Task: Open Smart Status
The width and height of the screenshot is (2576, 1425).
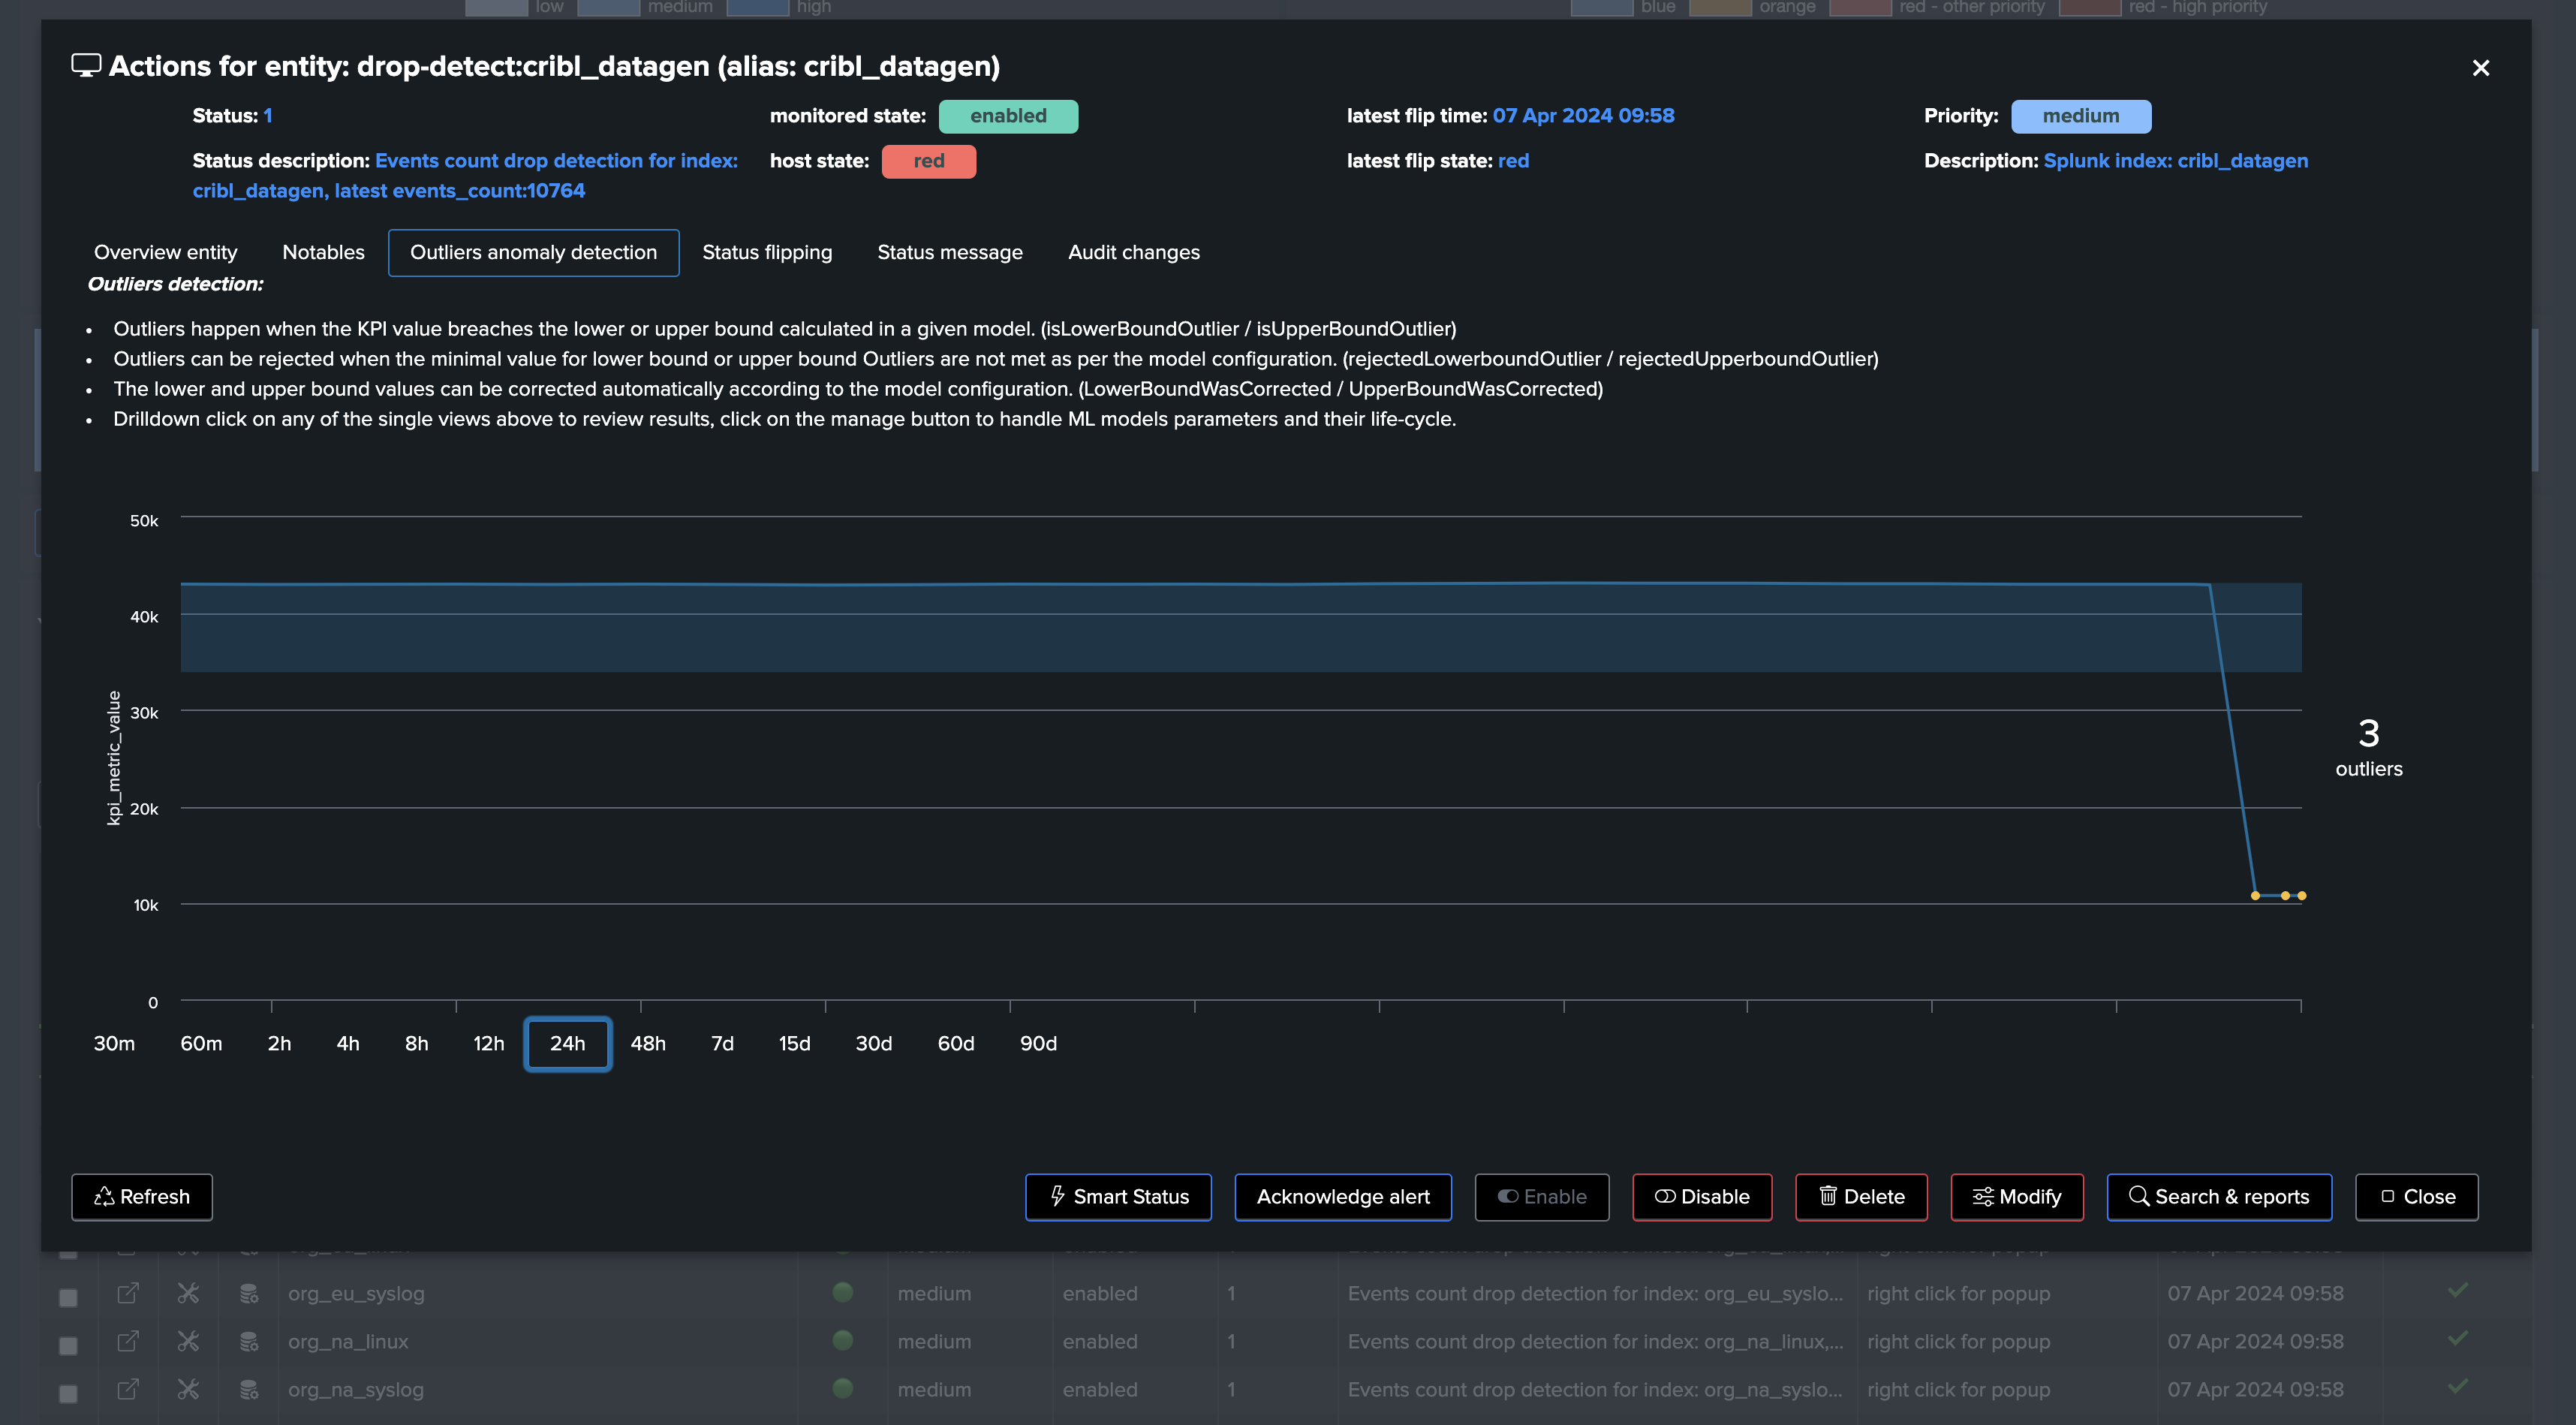Action: pyautogui.click(x=1118, y=1196)
